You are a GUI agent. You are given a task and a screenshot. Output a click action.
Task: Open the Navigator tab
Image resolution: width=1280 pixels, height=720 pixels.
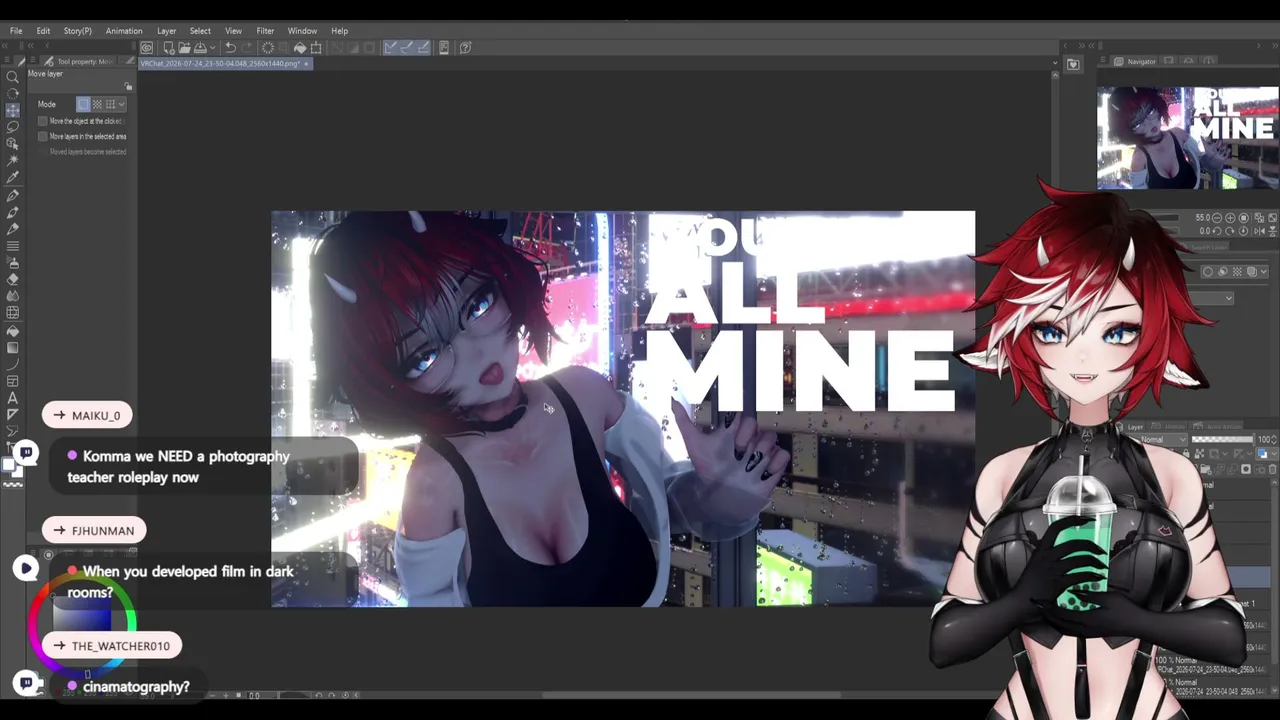1135,62
